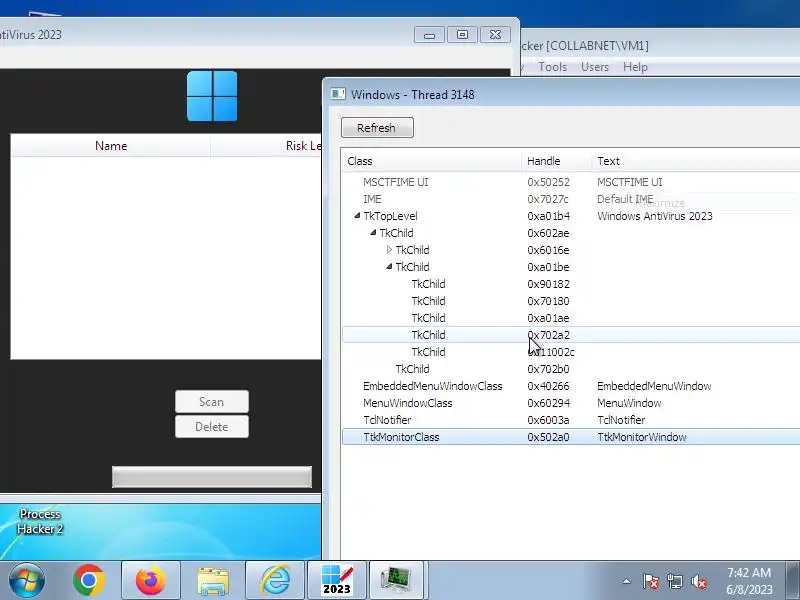Open the network tray icon

[x=674, y=581]
